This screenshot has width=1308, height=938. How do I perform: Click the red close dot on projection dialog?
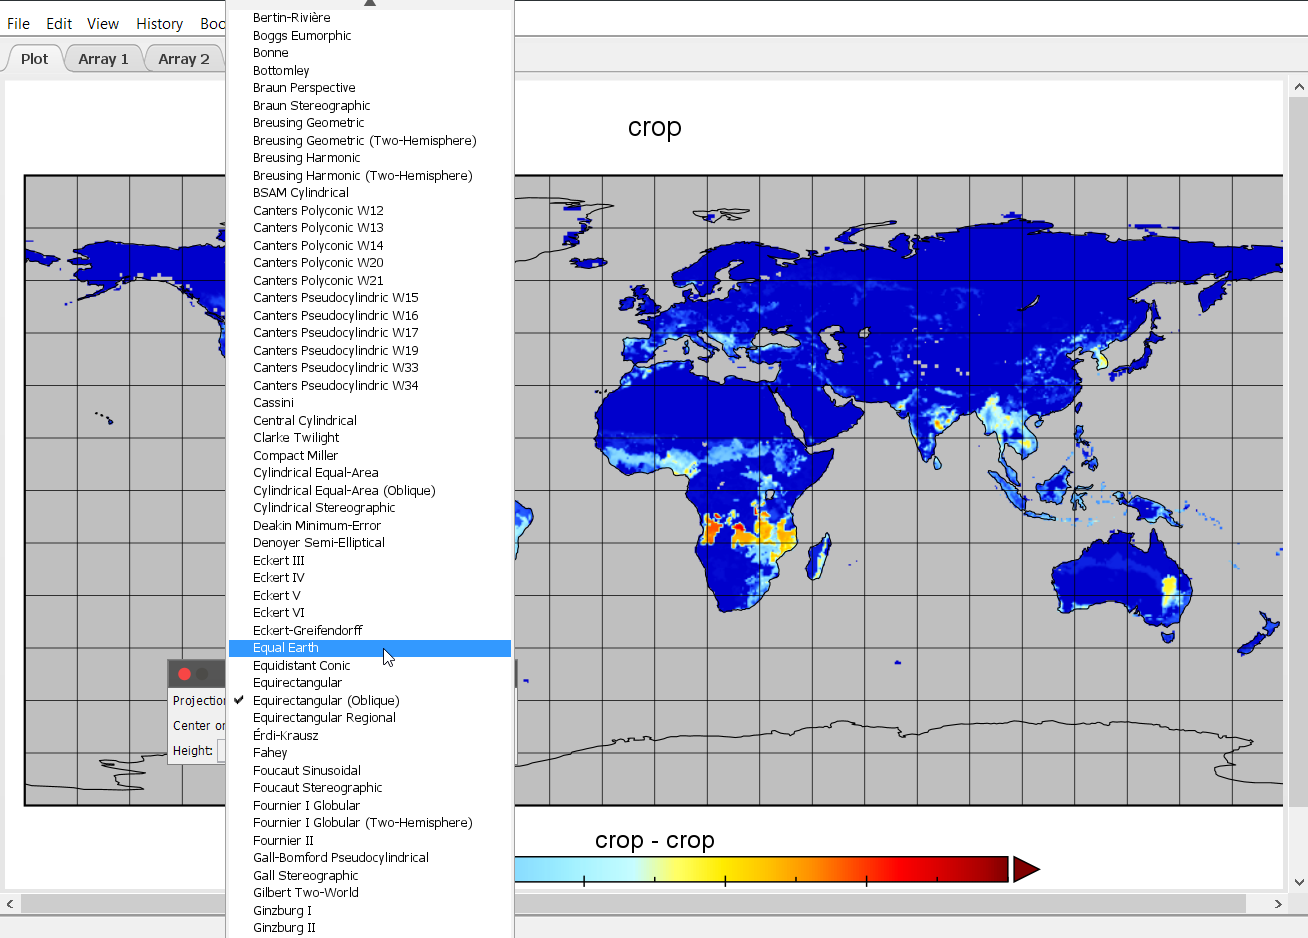[184, 674]
